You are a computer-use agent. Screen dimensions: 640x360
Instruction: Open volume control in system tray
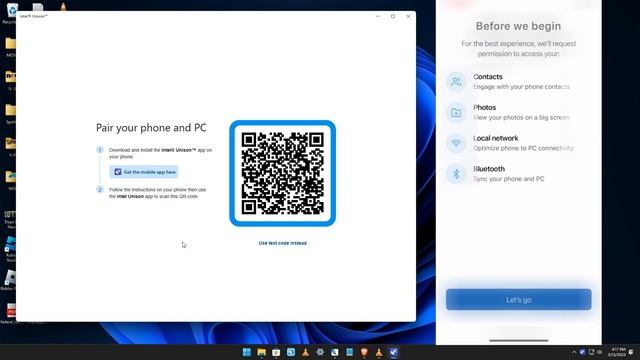pos(599,352)
